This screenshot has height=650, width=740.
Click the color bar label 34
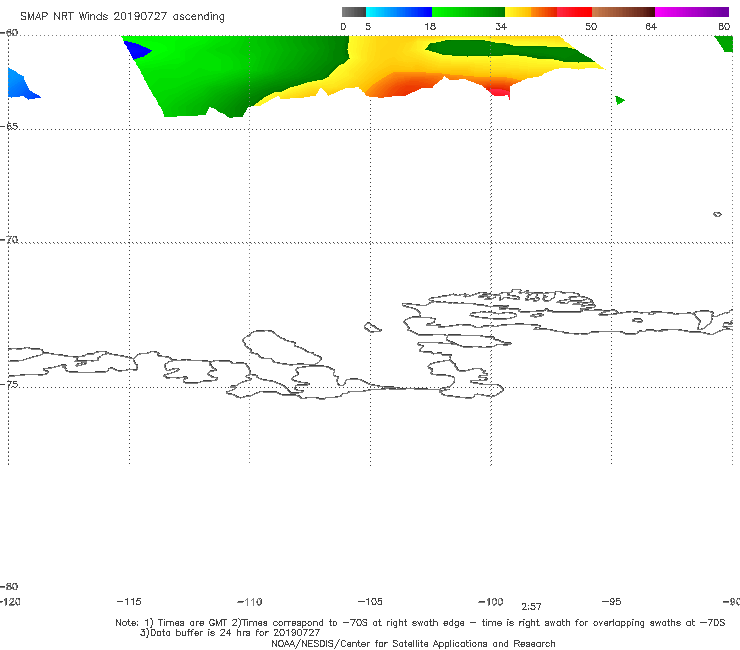click(x=501, y=27)
